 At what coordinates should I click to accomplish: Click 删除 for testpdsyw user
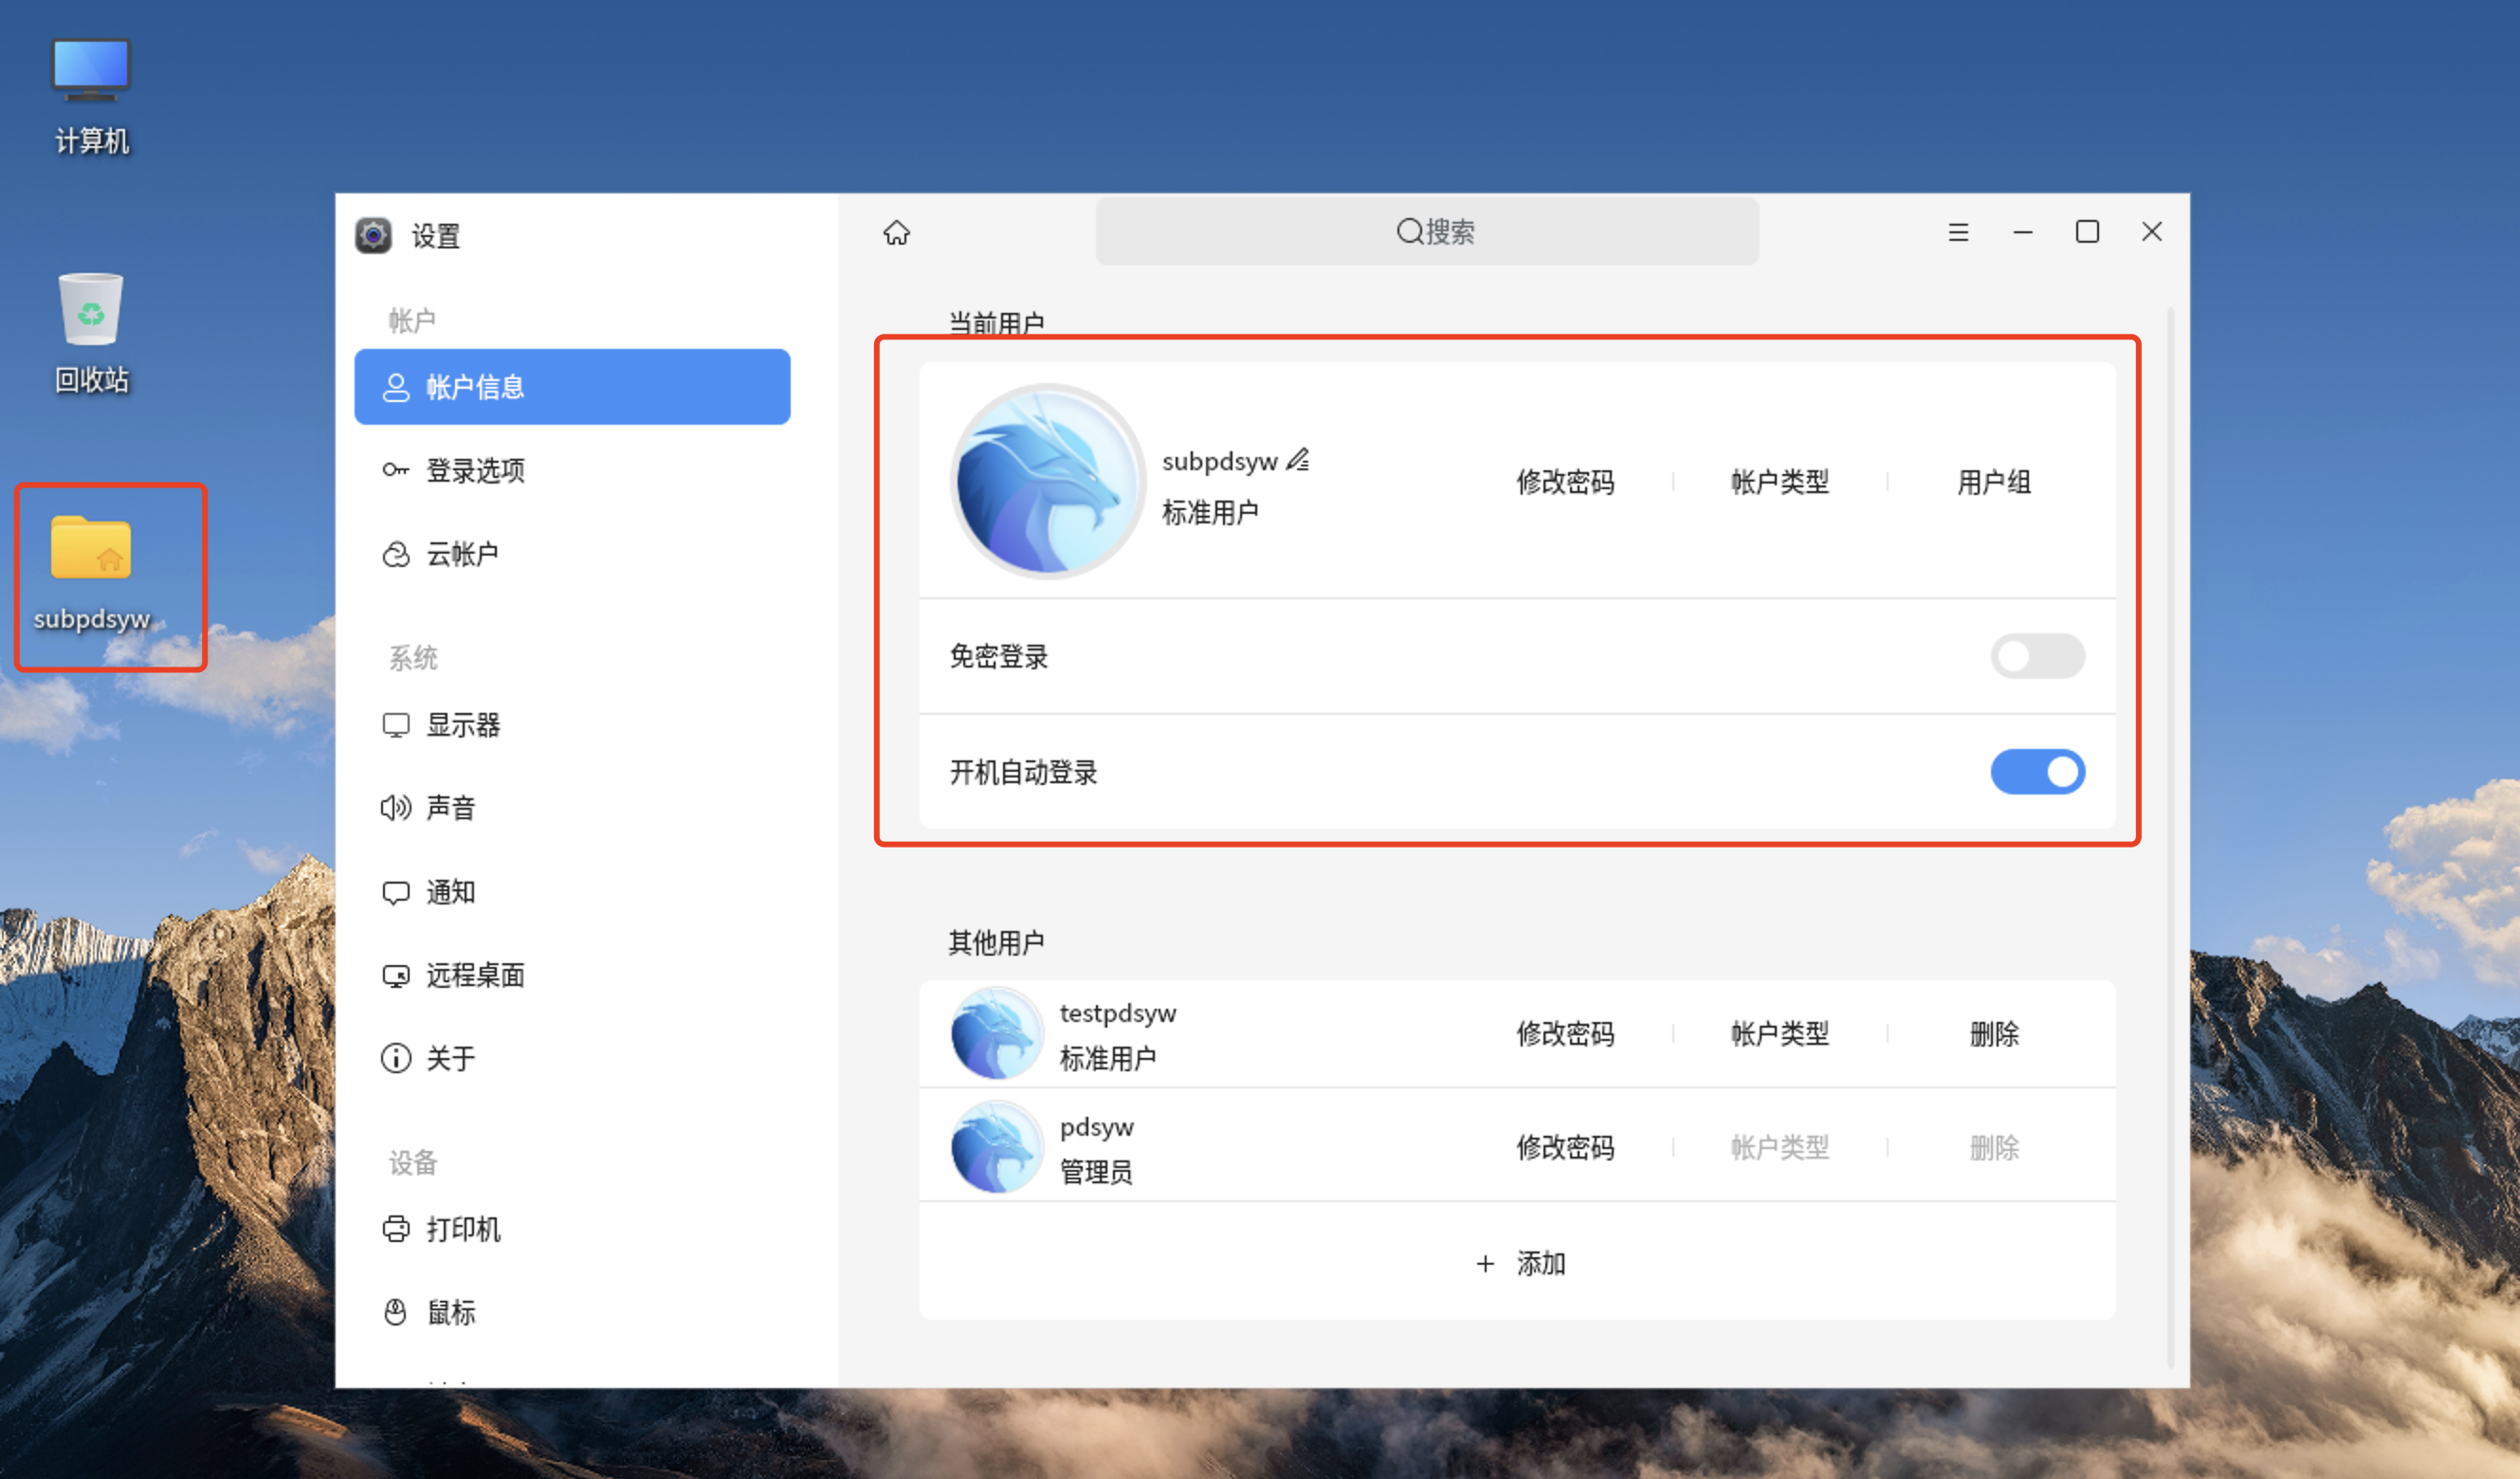pos(1993,1033)
